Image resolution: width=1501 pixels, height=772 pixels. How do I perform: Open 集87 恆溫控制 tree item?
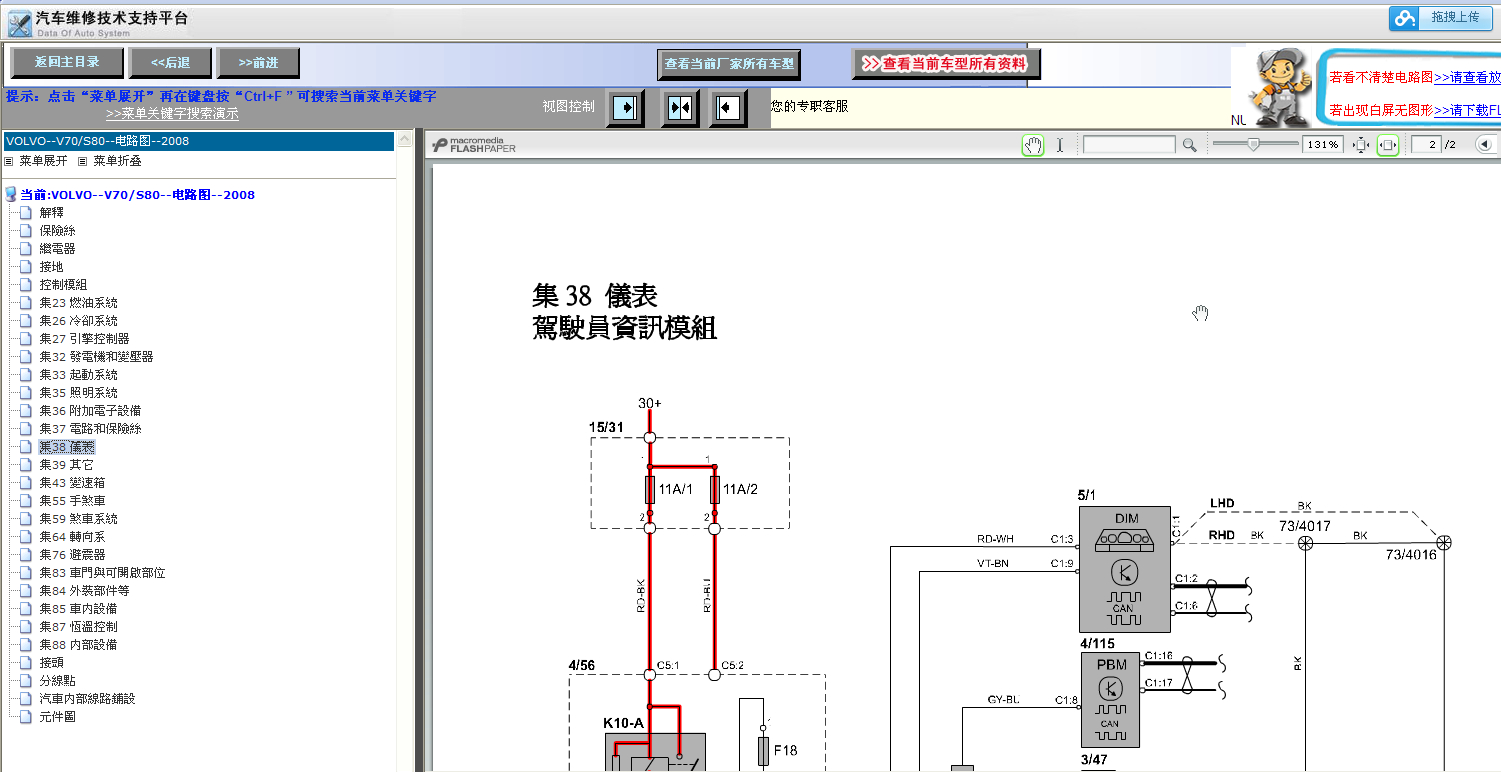(x=79, y=627)
